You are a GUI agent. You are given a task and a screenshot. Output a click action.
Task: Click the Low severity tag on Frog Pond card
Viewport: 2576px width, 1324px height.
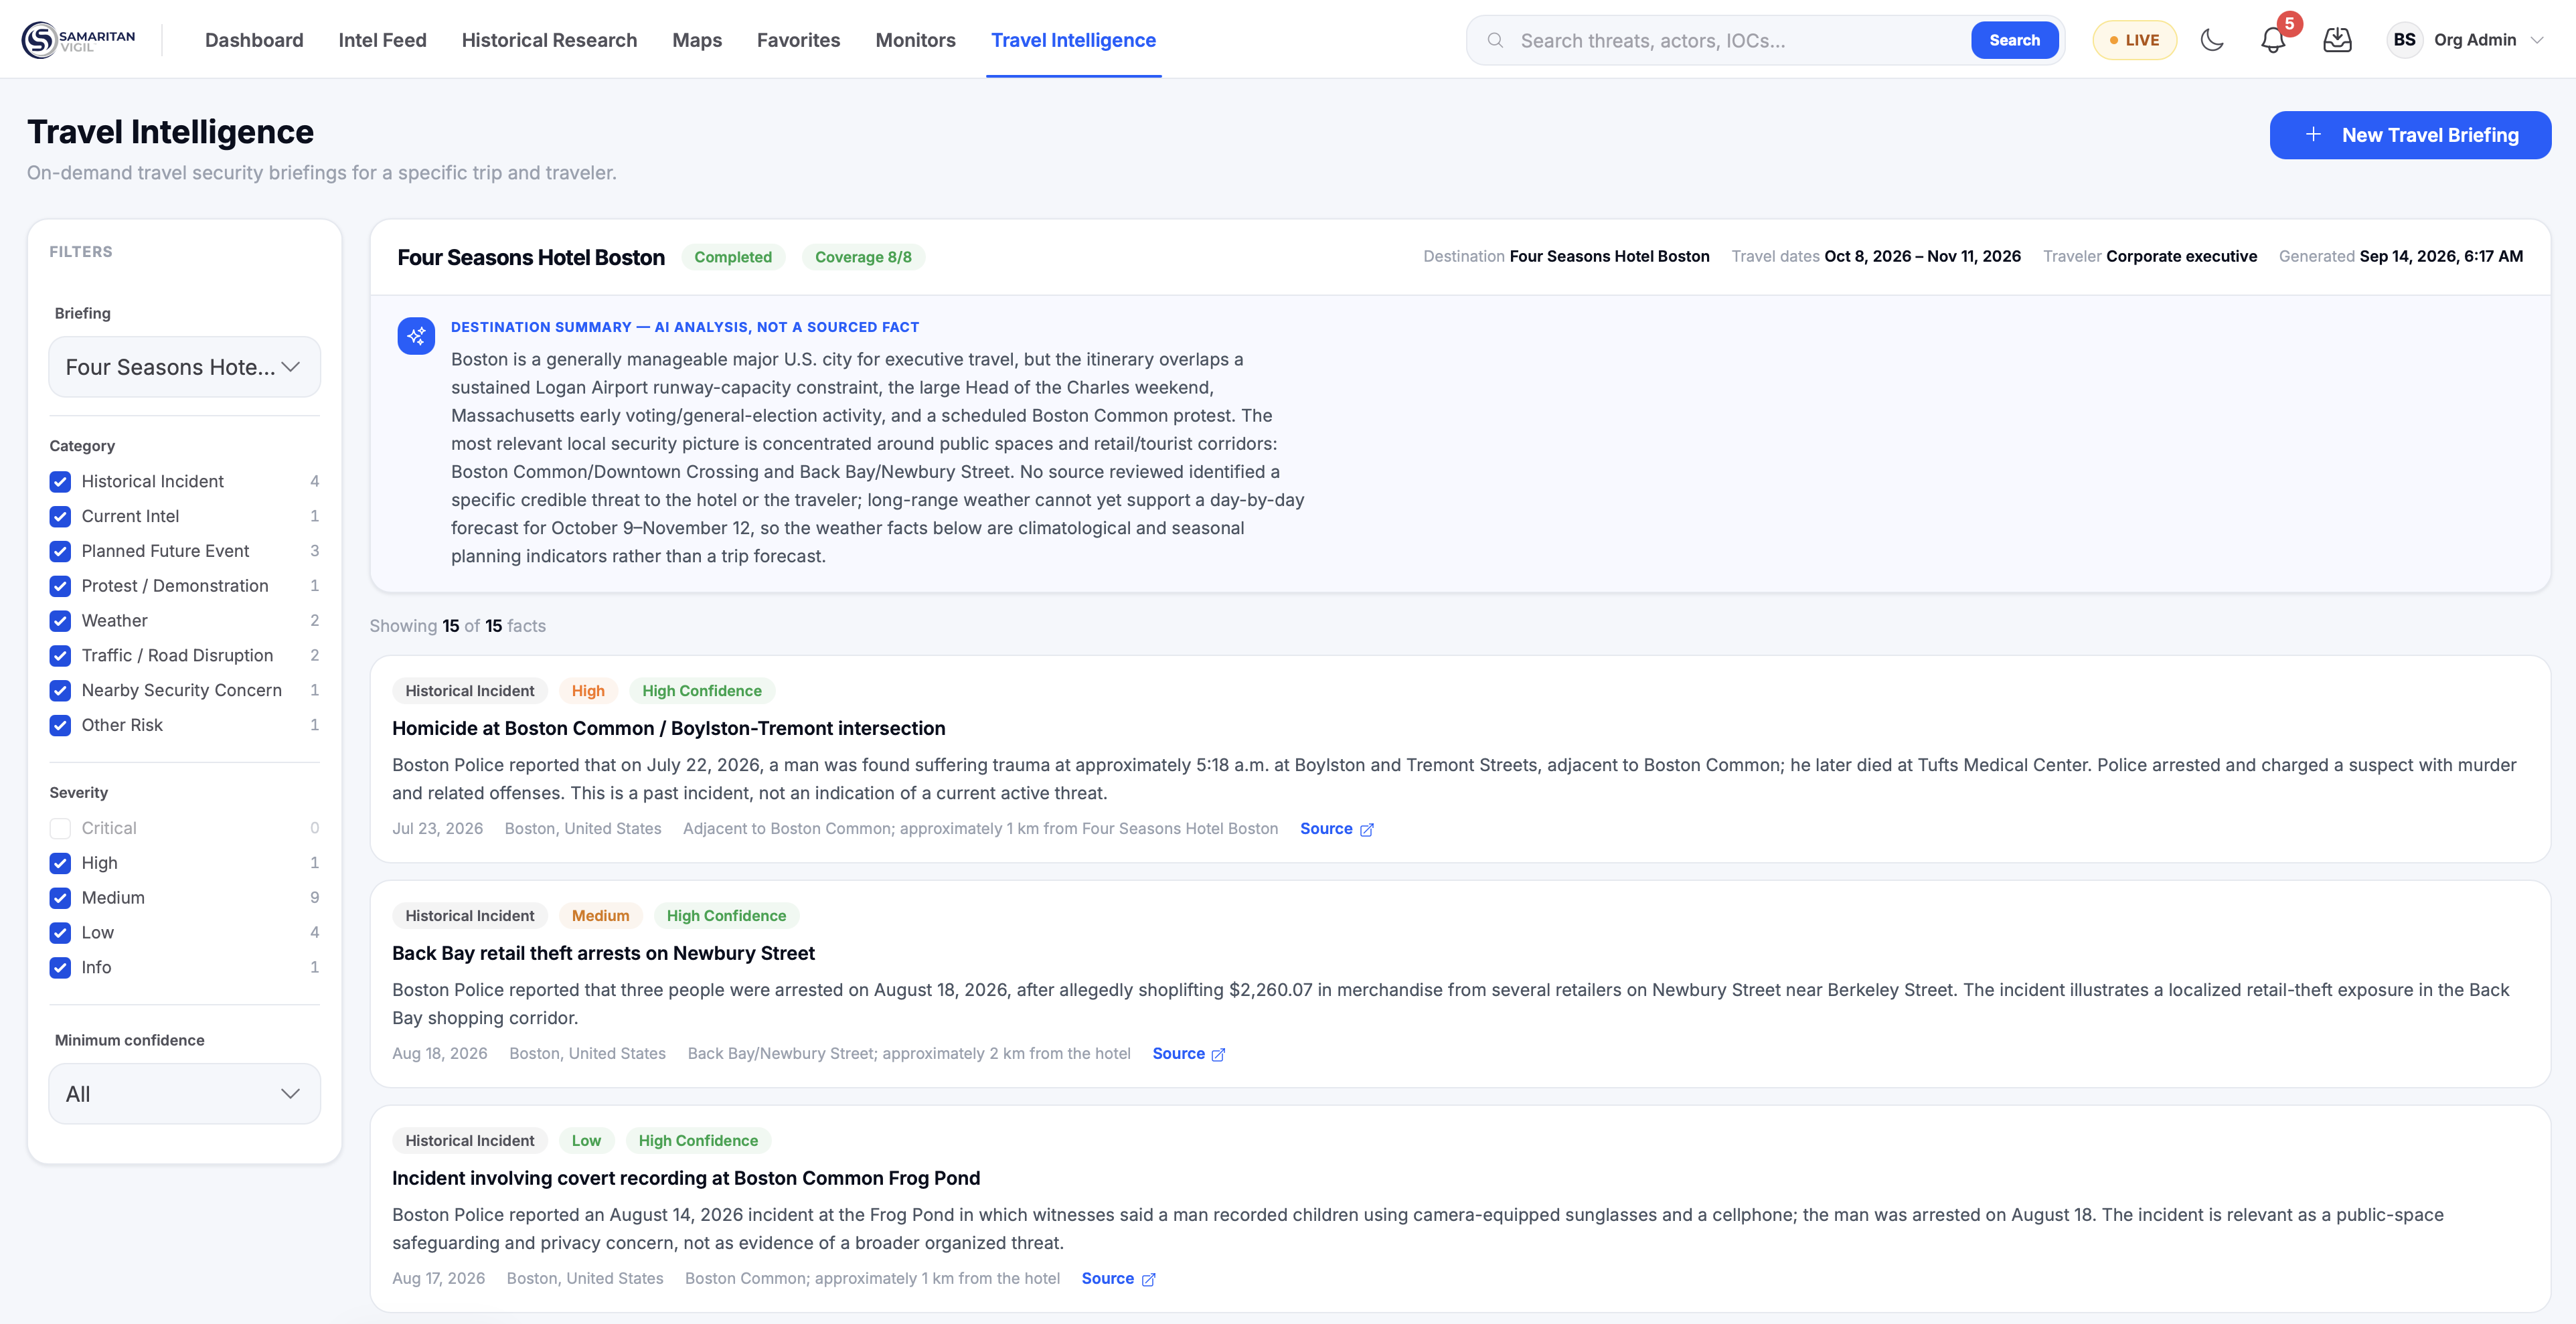click(x=586, y=1141)
